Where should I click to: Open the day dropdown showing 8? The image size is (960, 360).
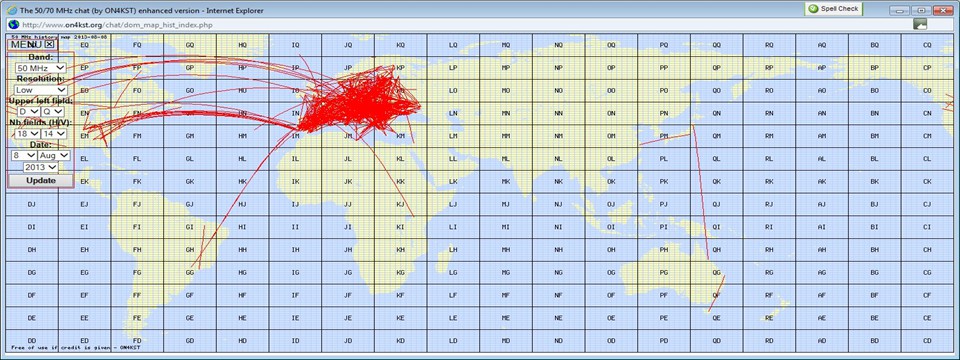pos(24,156)
